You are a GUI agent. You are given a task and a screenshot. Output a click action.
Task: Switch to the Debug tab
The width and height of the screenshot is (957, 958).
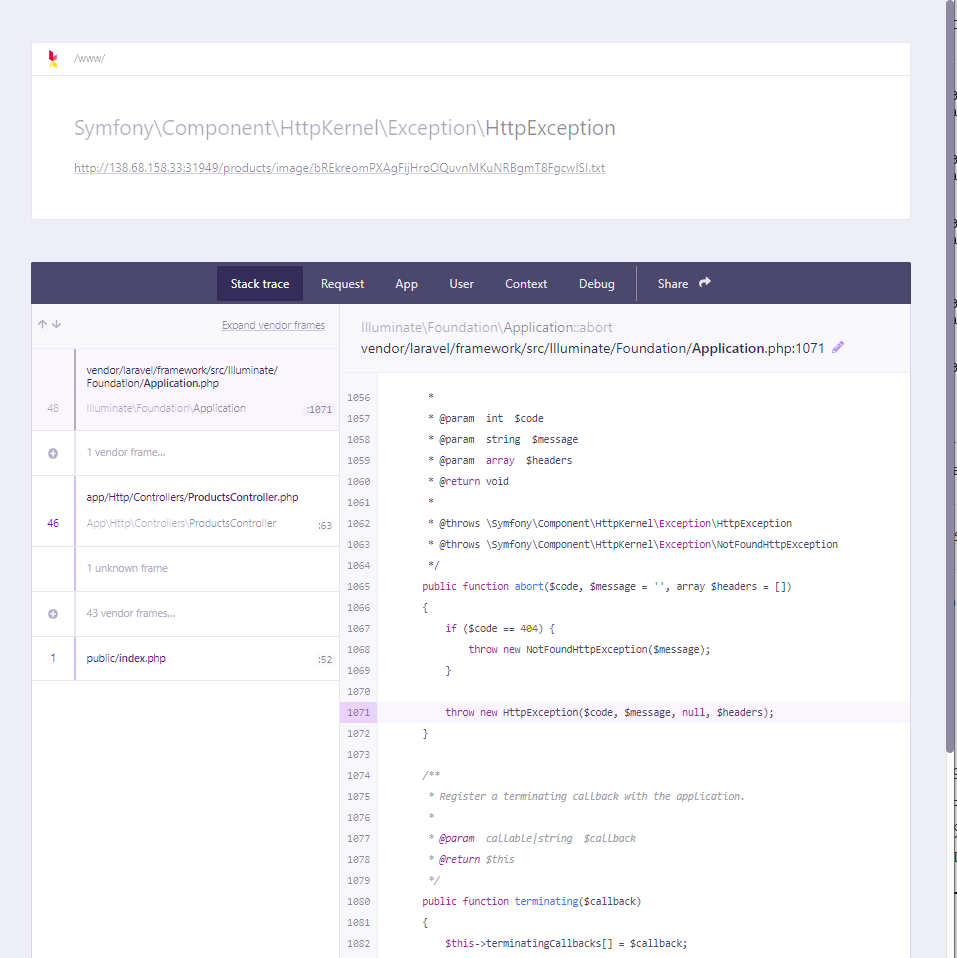[596, 283]
